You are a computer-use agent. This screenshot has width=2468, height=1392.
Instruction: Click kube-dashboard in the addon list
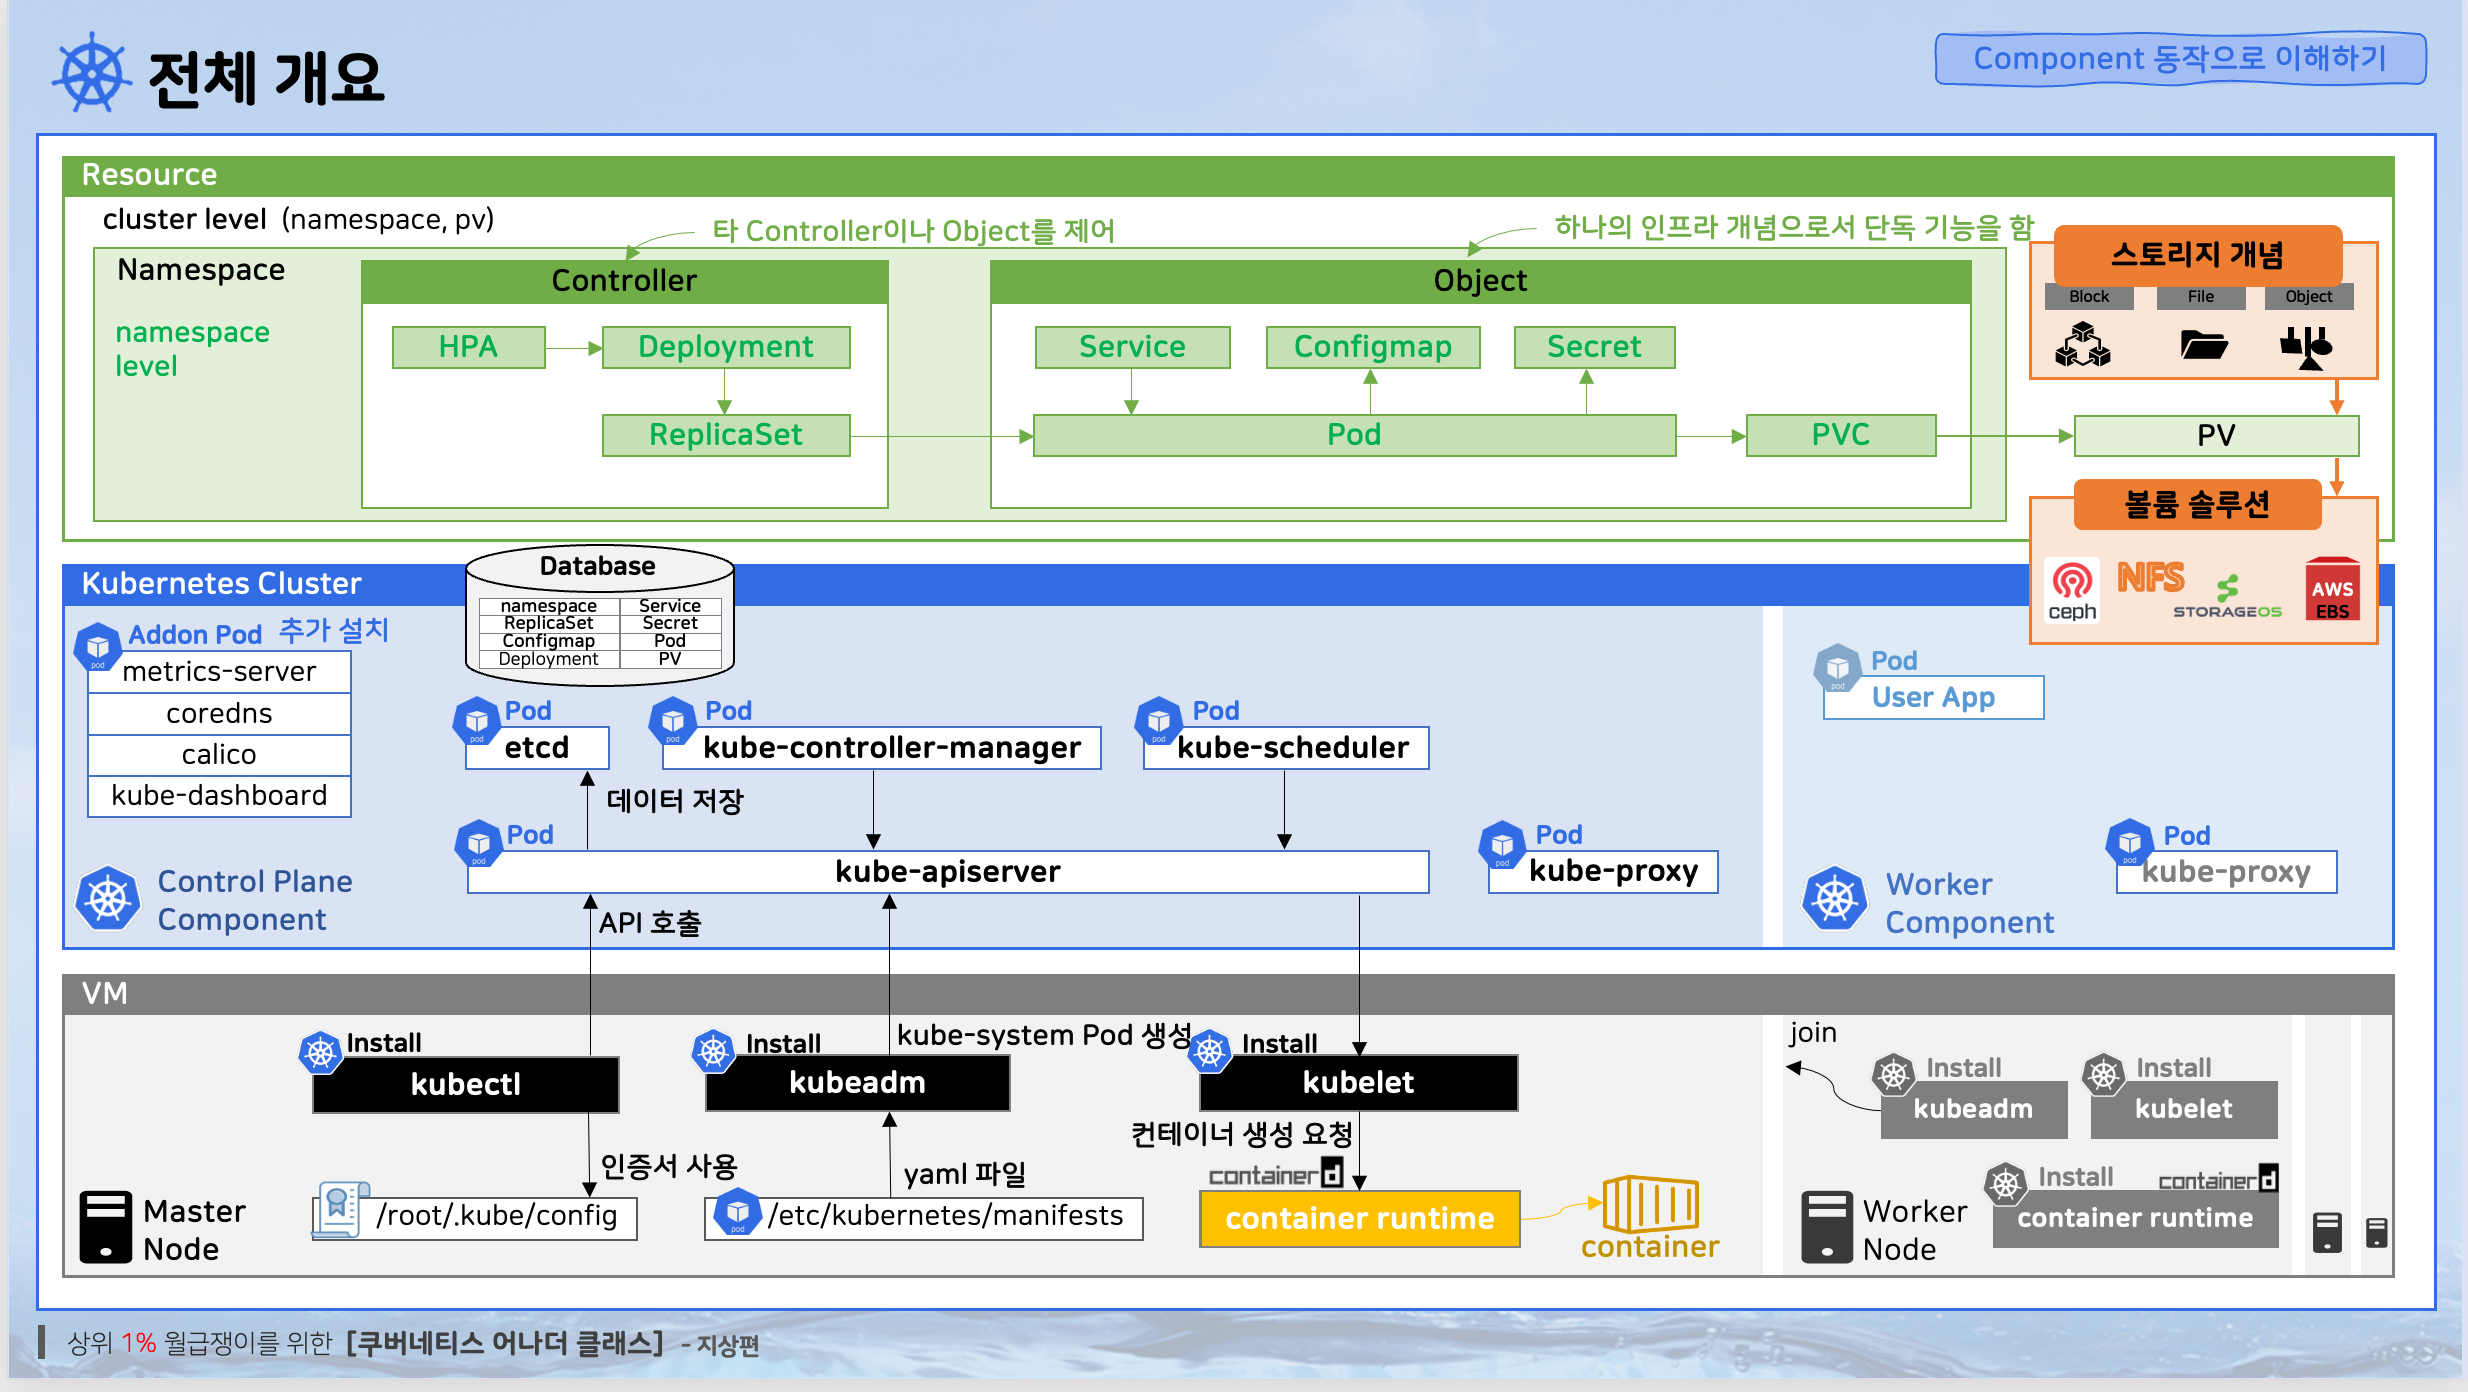[219, 796]
